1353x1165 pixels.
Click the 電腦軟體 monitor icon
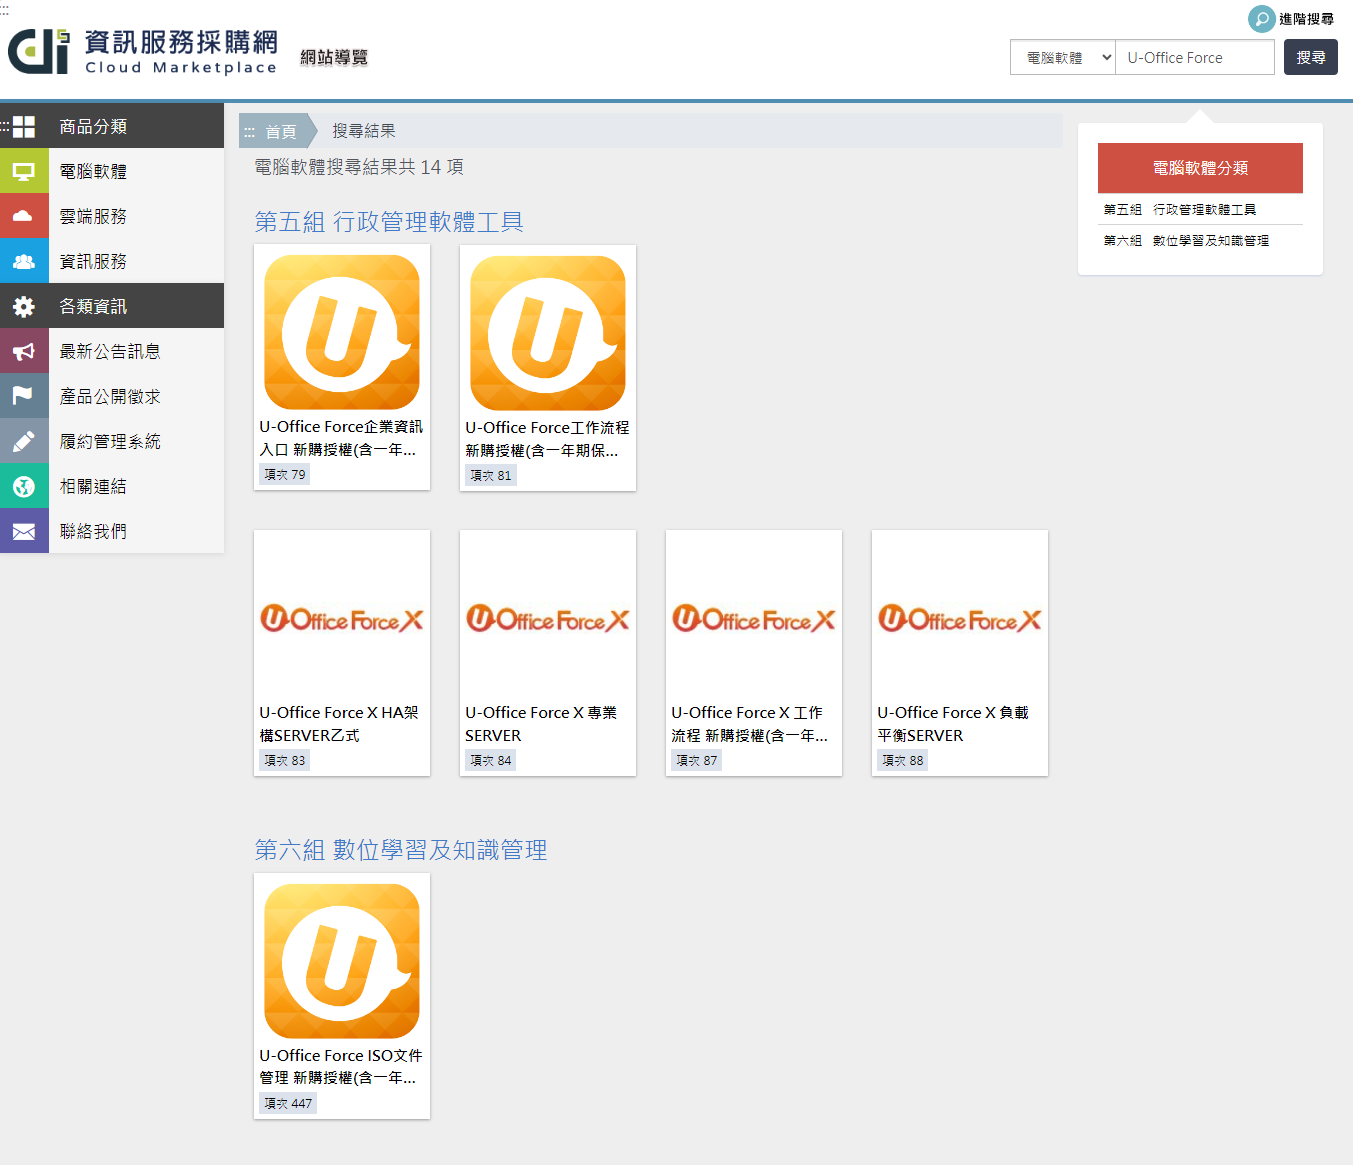coord(24,171)
